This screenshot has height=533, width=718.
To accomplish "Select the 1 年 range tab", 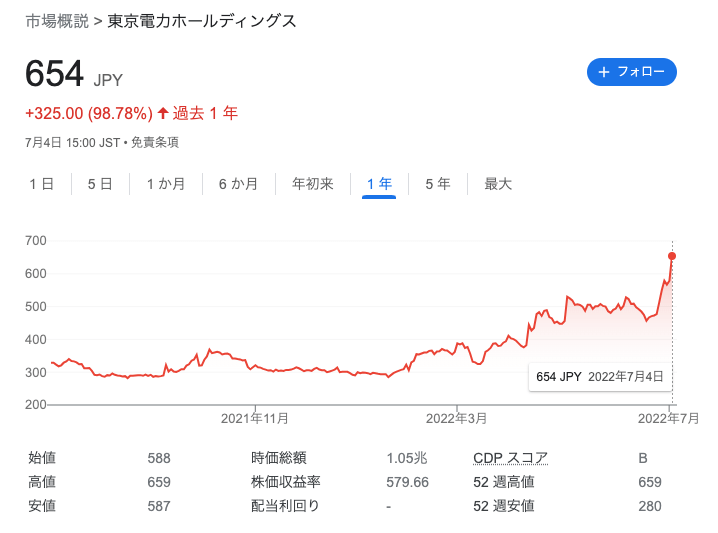I will coord(379,184).
